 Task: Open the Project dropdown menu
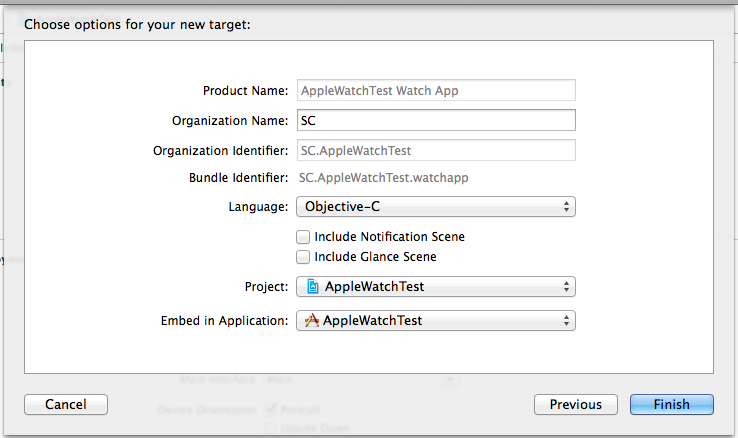[435, 286]
